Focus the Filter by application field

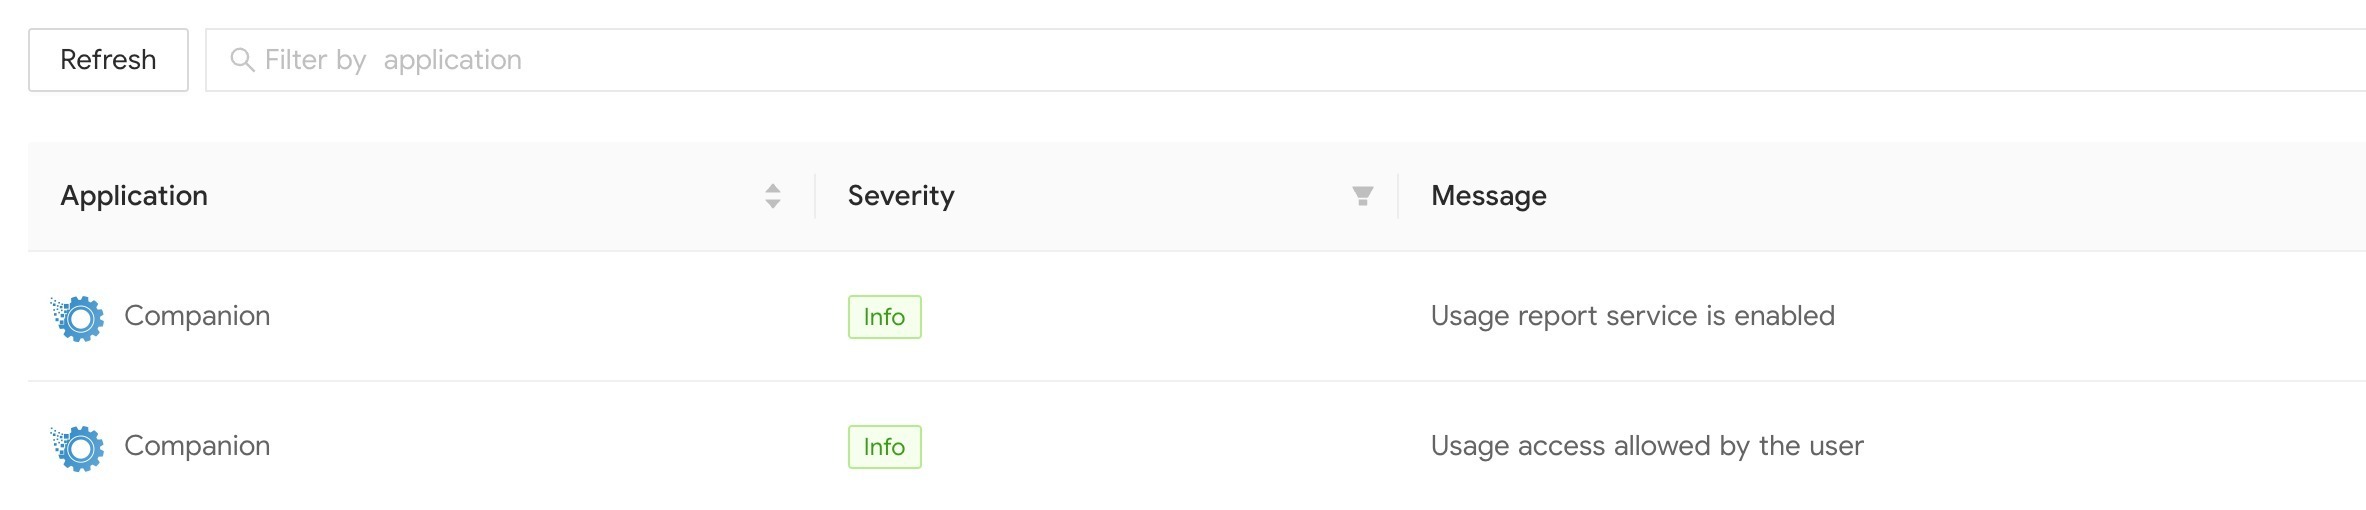1285,60
